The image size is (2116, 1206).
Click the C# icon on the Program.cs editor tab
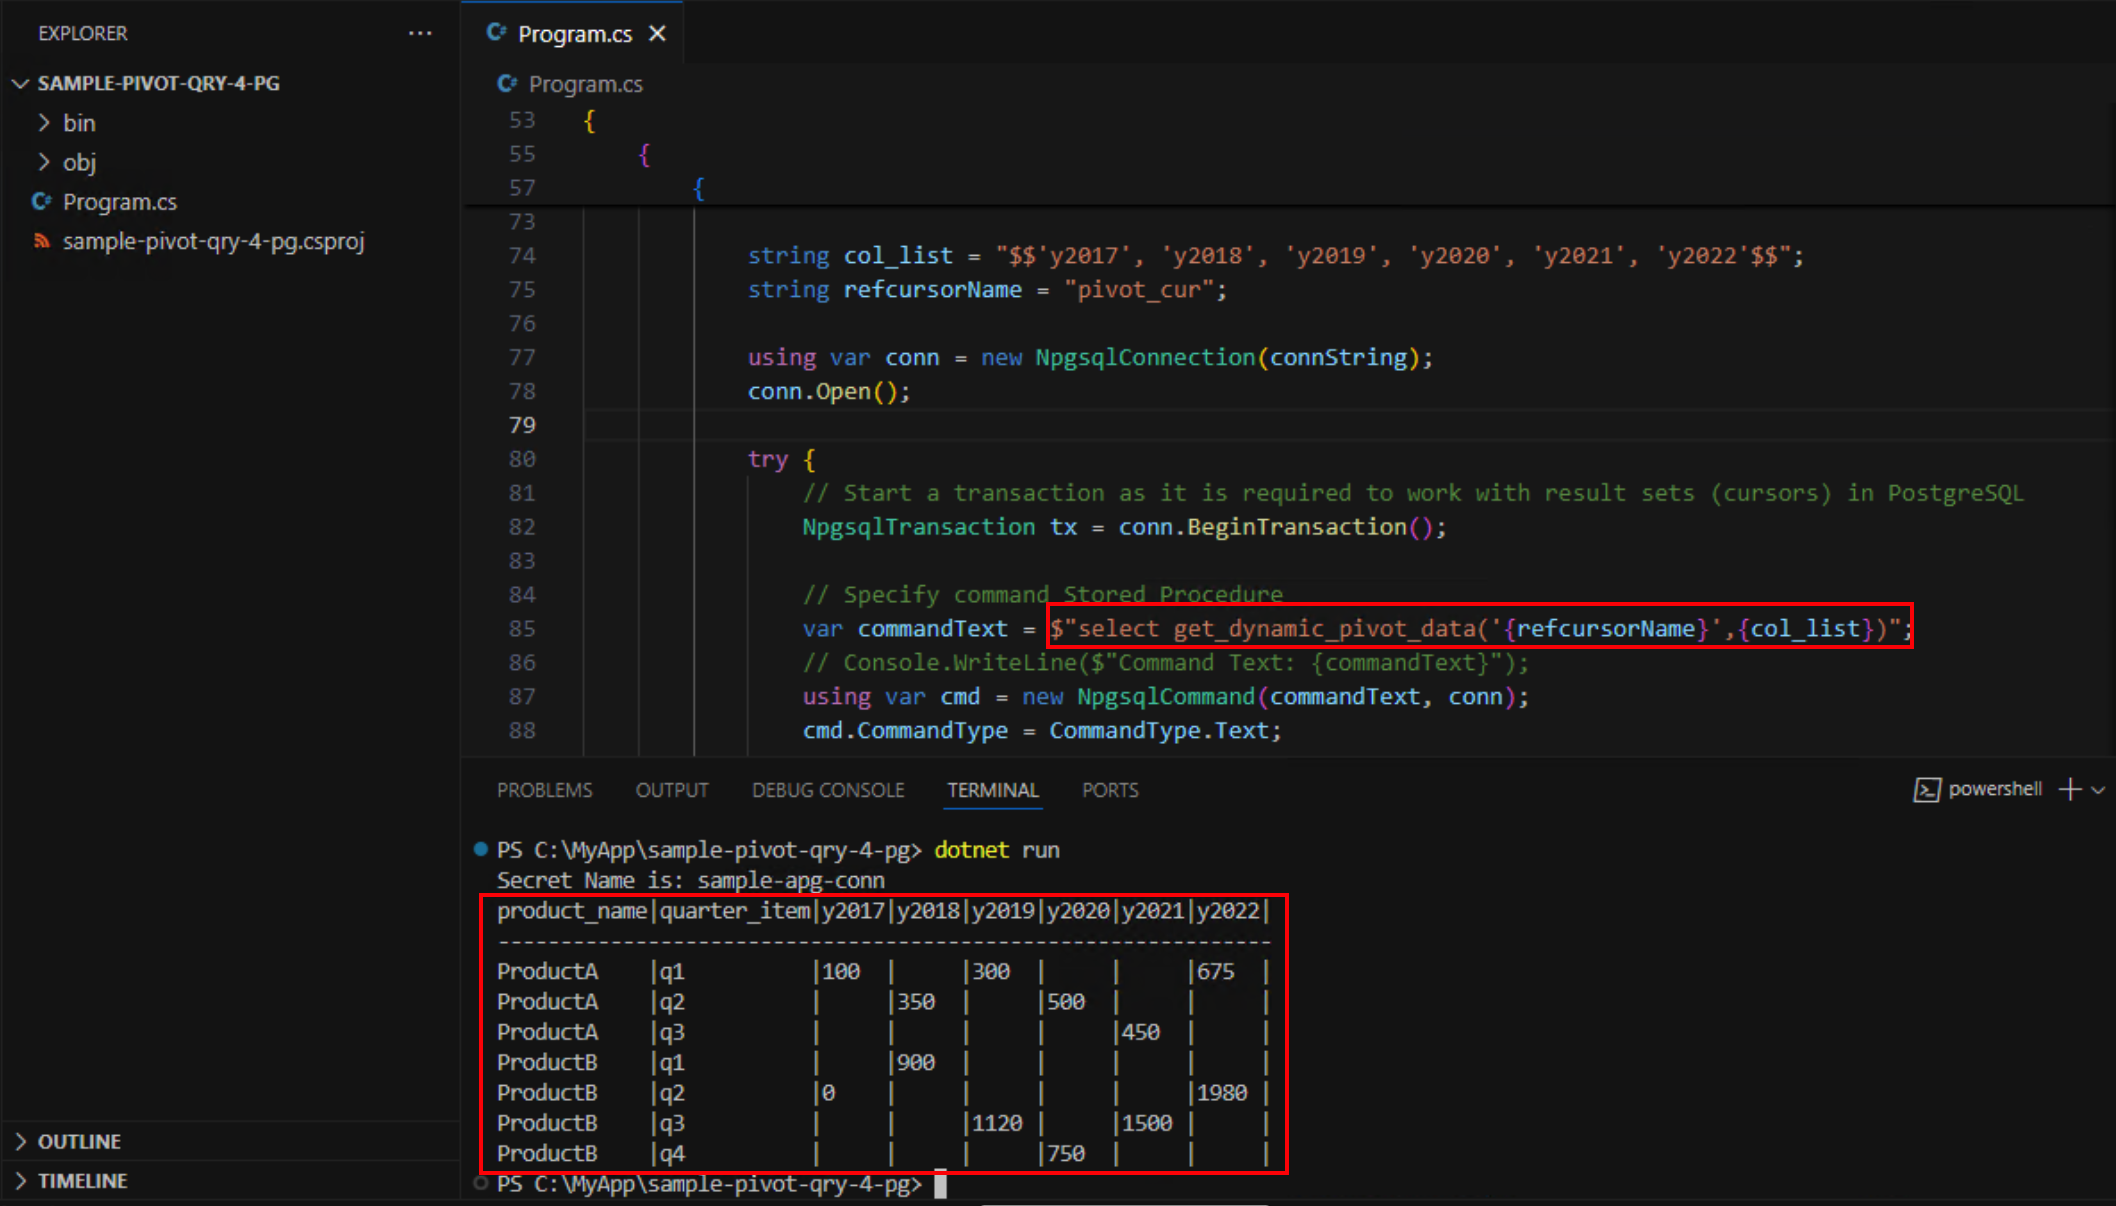coord(497,32)
